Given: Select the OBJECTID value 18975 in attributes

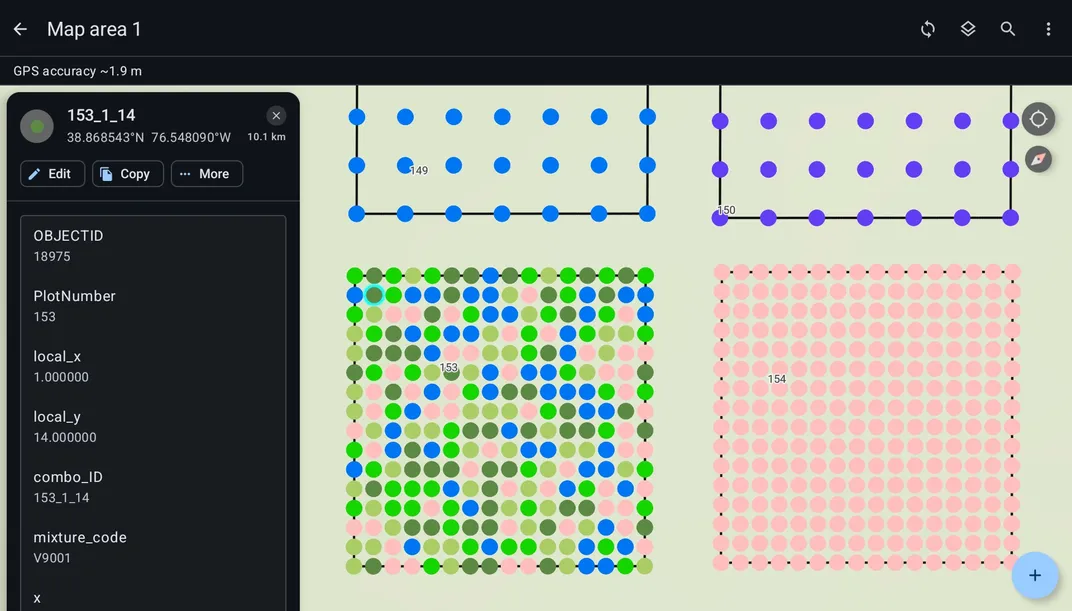Looking at the screenshot, I should coord(51,256).
